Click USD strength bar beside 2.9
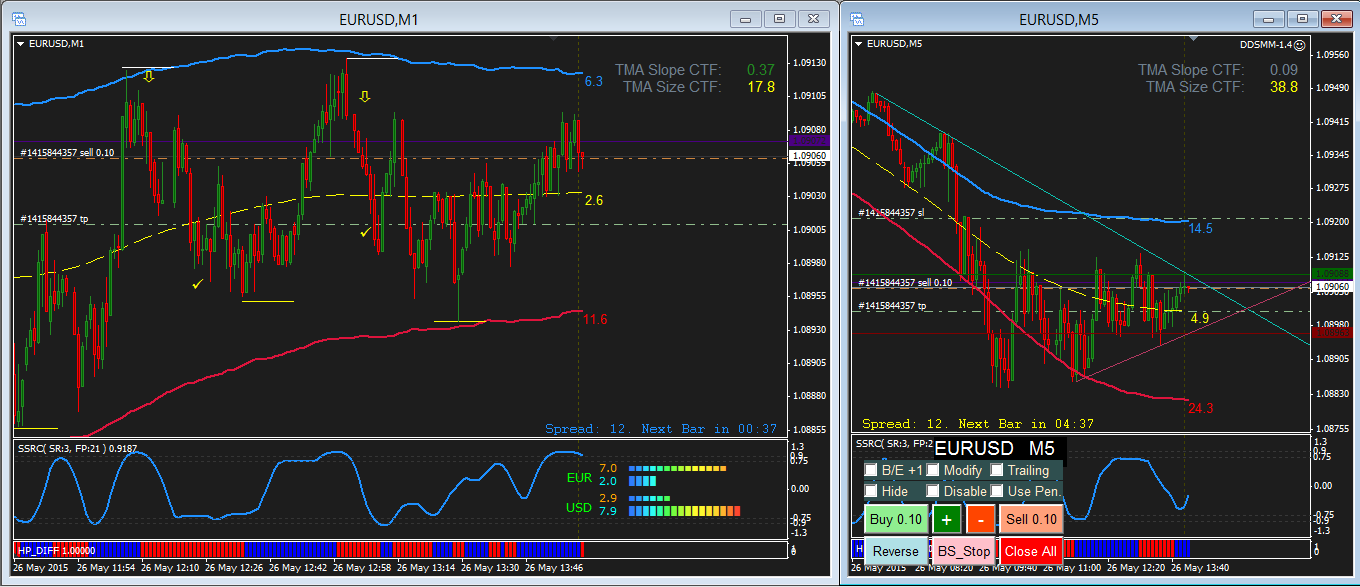1360x587 pixels. [649, 497]
